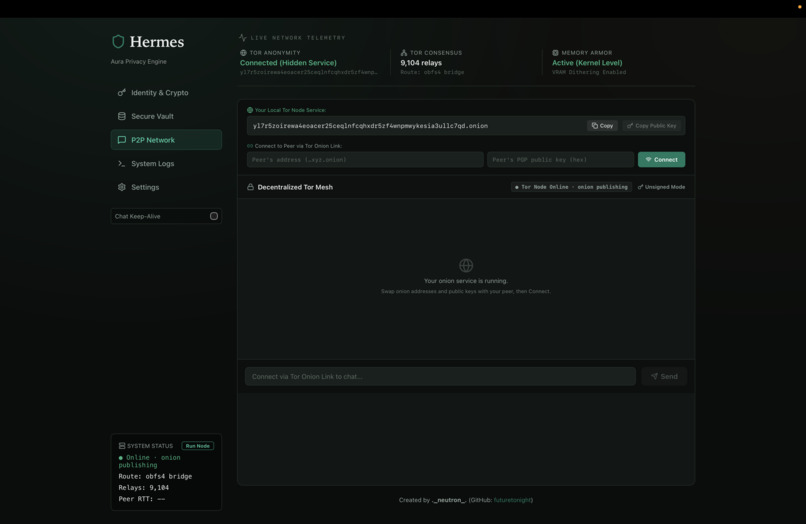Click the Aura Privacy Engine subtitle

[139, 62]
